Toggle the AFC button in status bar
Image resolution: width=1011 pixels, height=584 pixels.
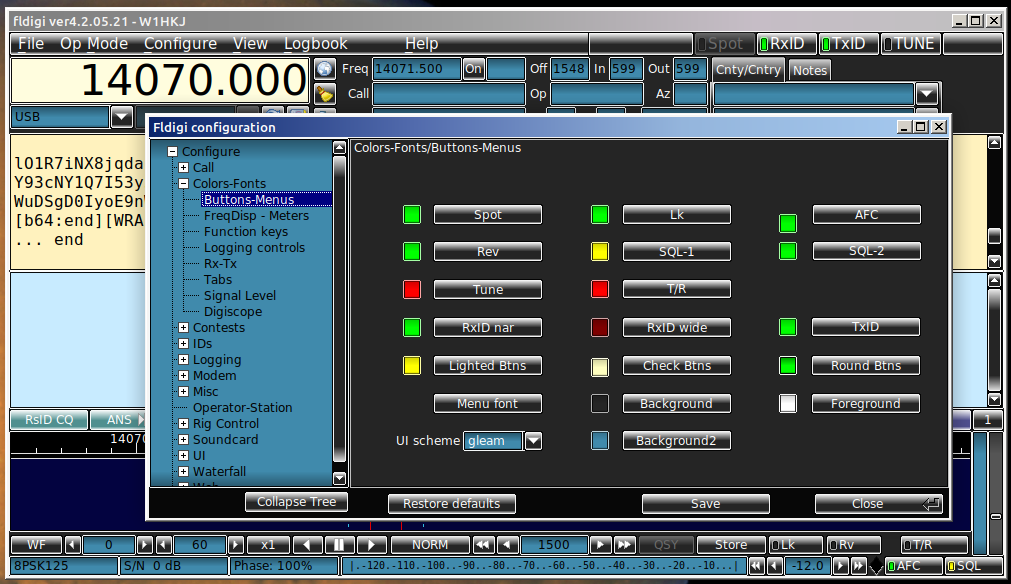pos(913,566)
